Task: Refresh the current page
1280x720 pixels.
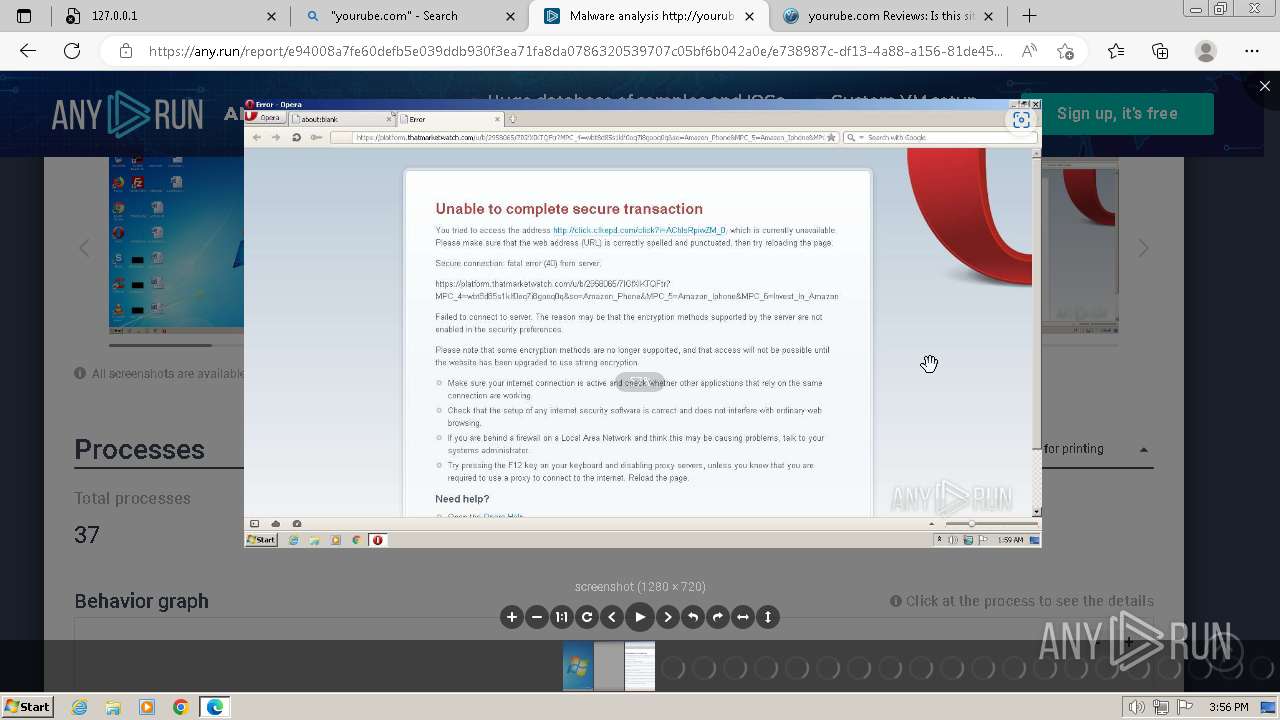Action: (x=72, y=51)
